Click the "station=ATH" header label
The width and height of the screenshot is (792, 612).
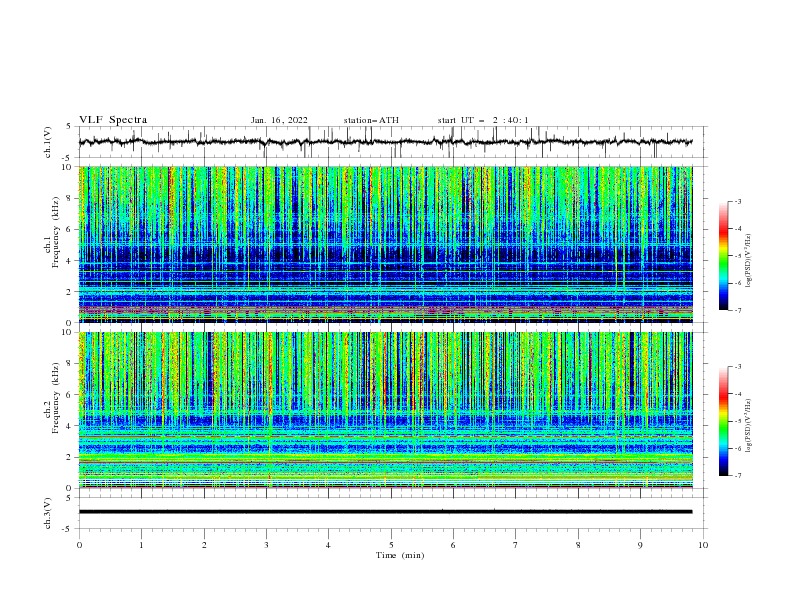[x=371, y=120]
